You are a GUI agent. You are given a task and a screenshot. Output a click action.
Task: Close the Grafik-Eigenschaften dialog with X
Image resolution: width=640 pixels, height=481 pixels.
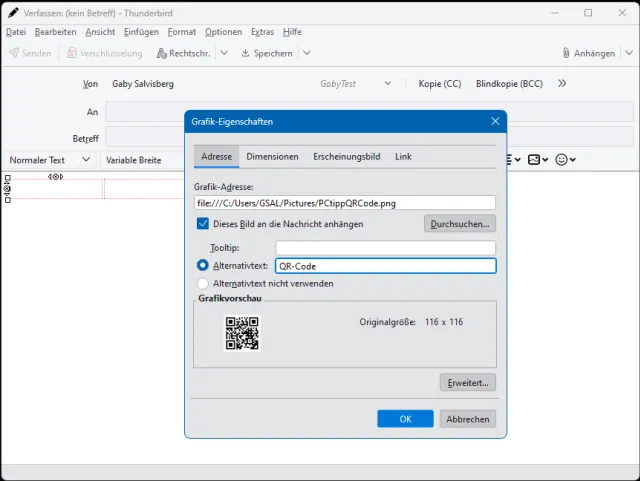494,121
